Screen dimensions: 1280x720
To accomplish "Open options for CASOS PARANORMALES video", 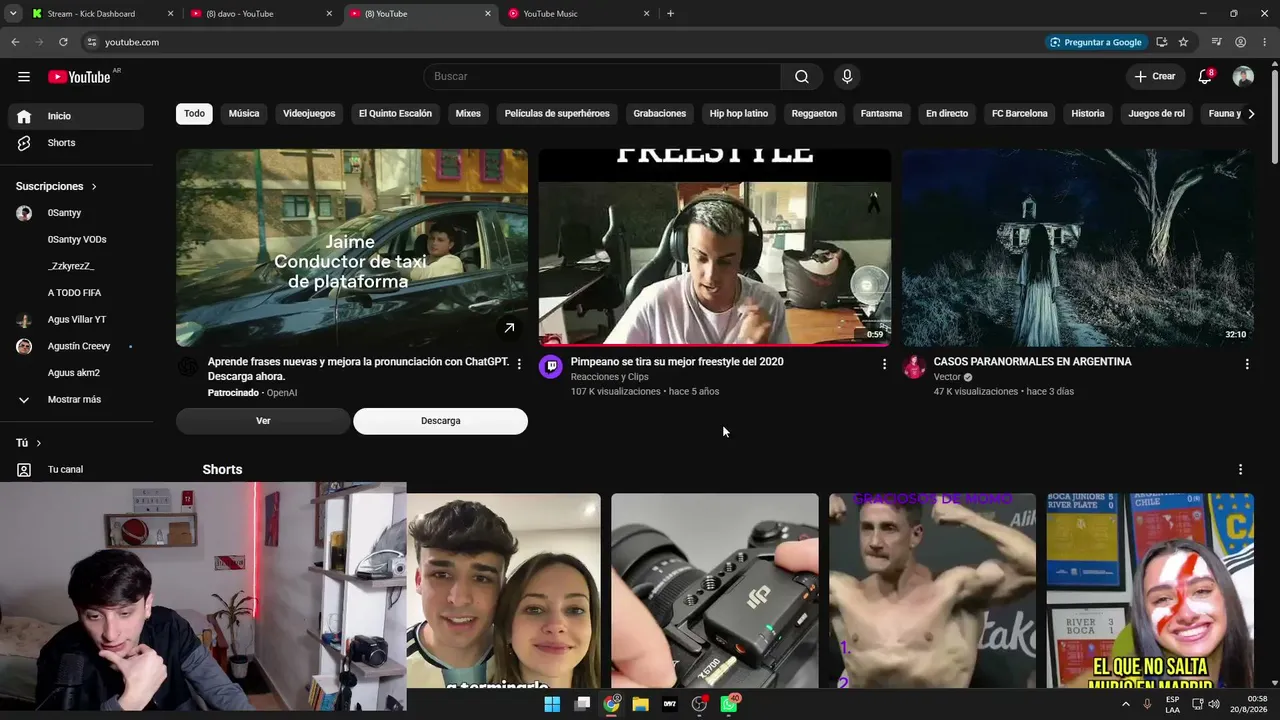I will [1247, 364].
